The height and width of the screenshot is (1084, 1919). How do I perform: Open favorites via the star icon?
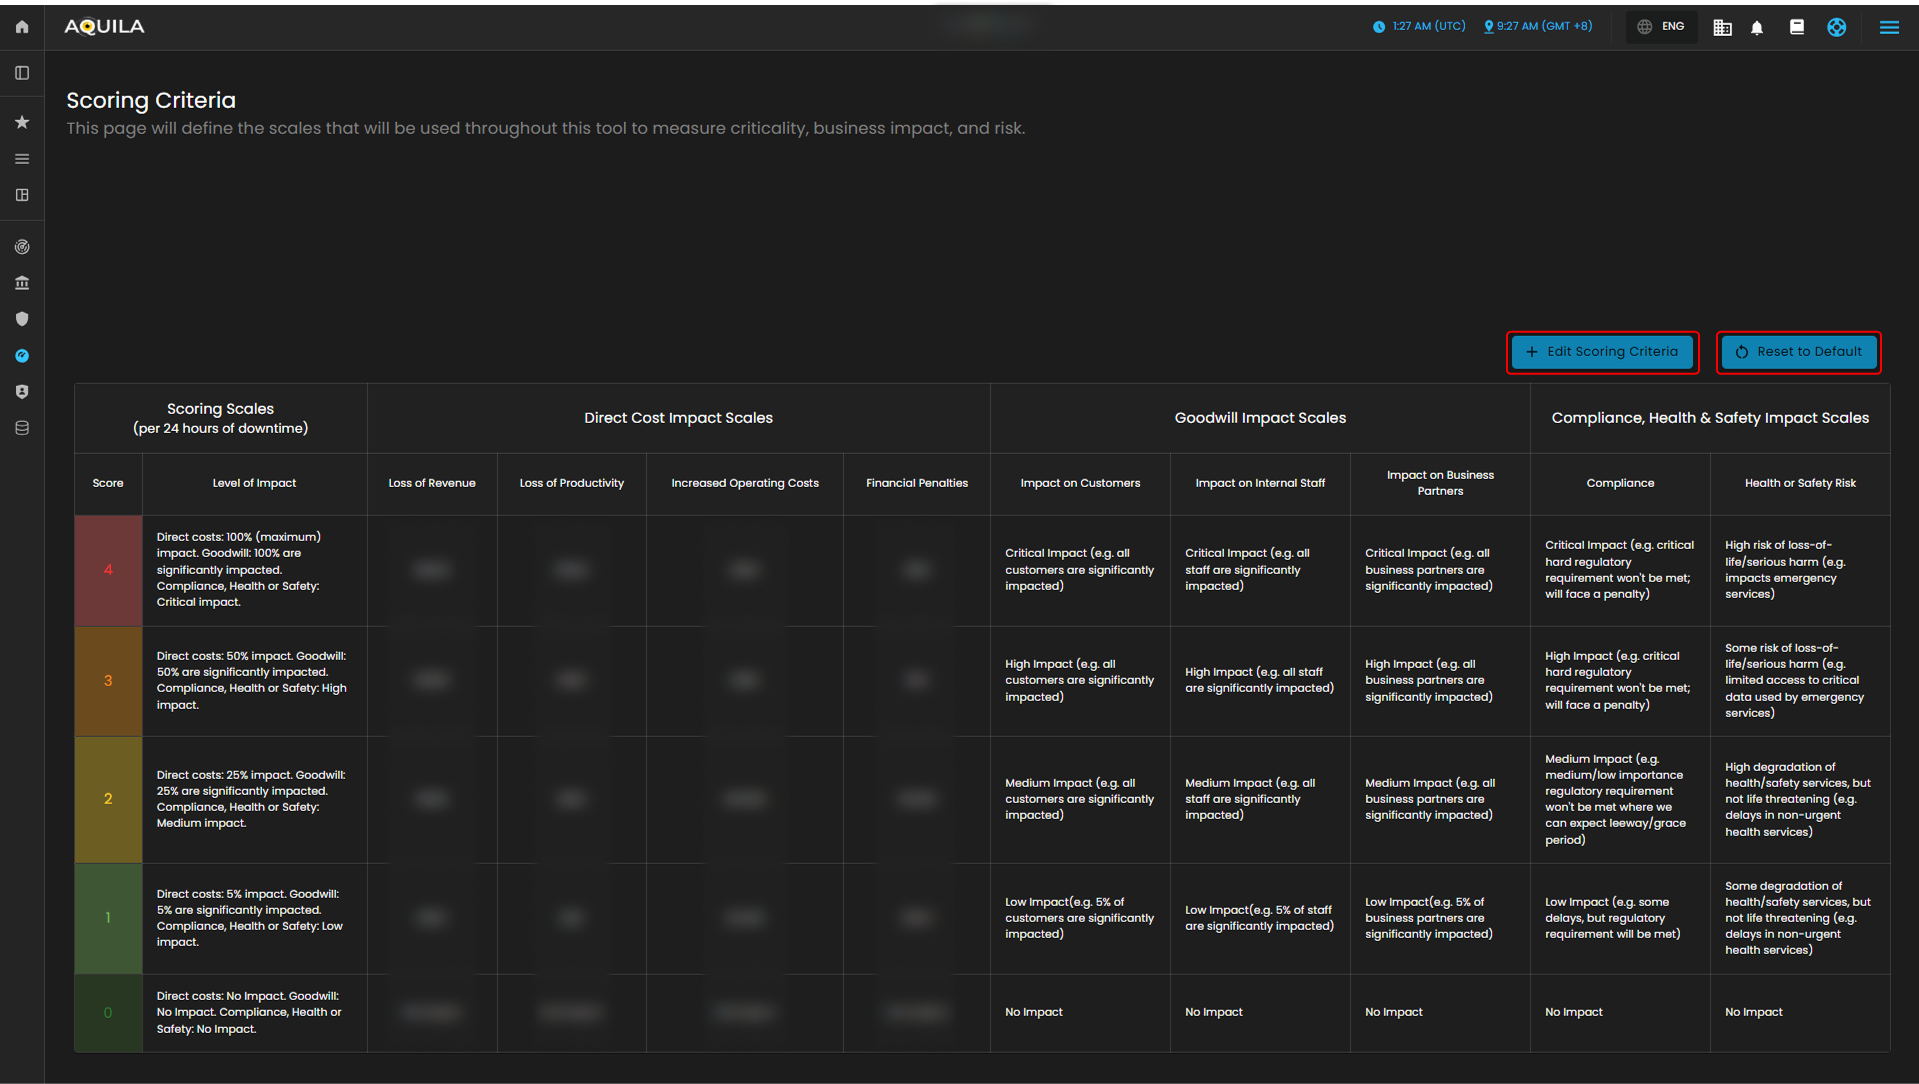[22, 122]
